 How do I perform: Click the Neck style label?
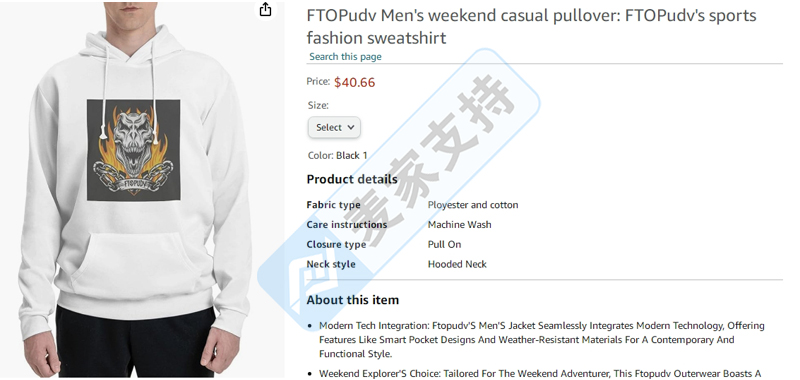click(x=331, y=264)
